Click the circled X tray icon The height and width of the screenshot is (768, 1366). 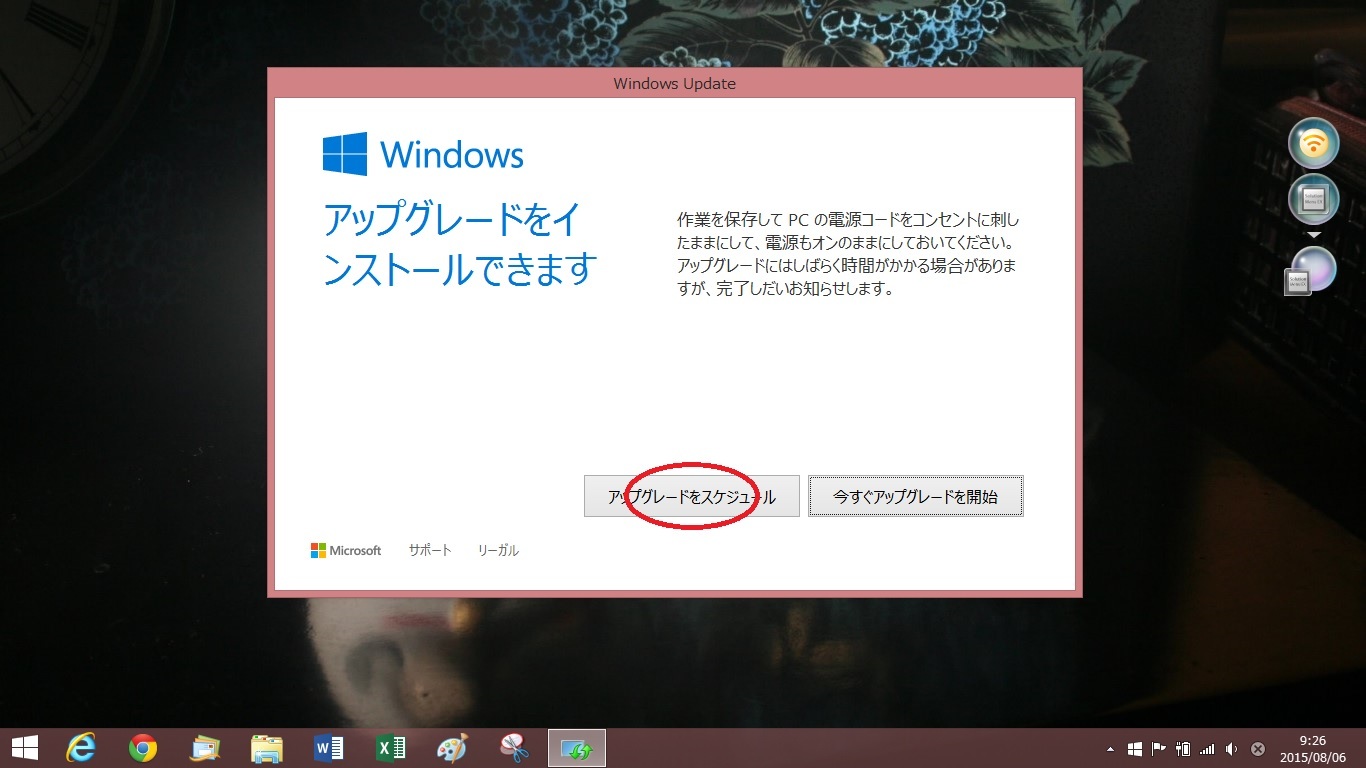(1258, 749)
